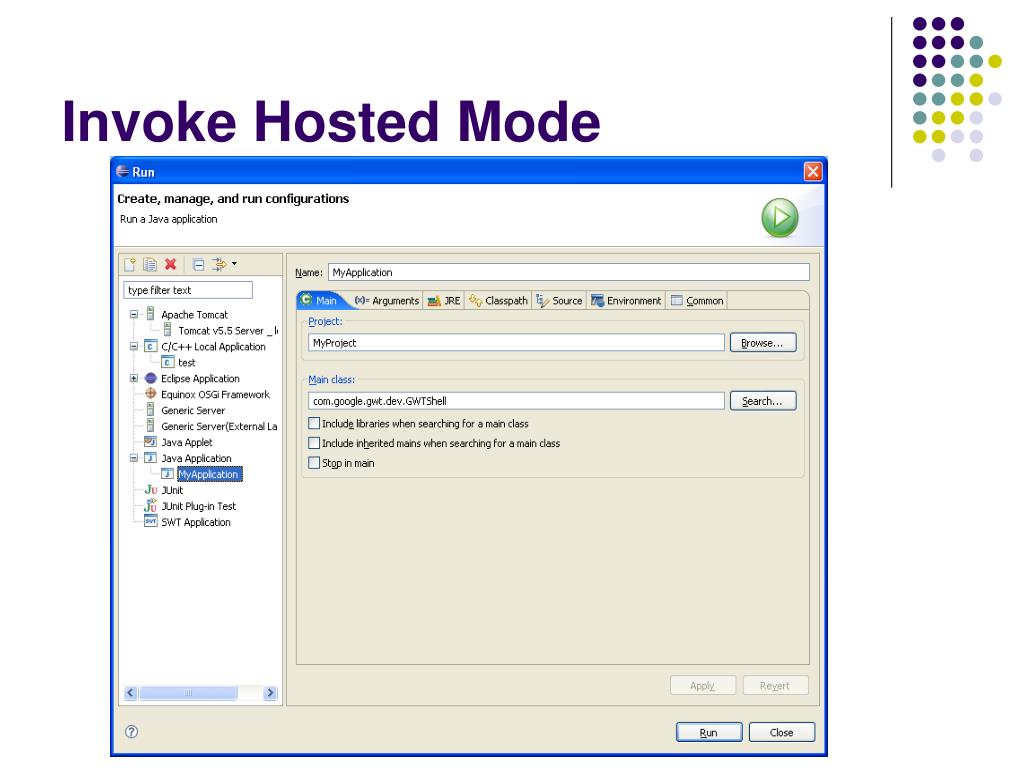Check the Stop in main option
This screenshot has height=768, width=1024.
315,463
